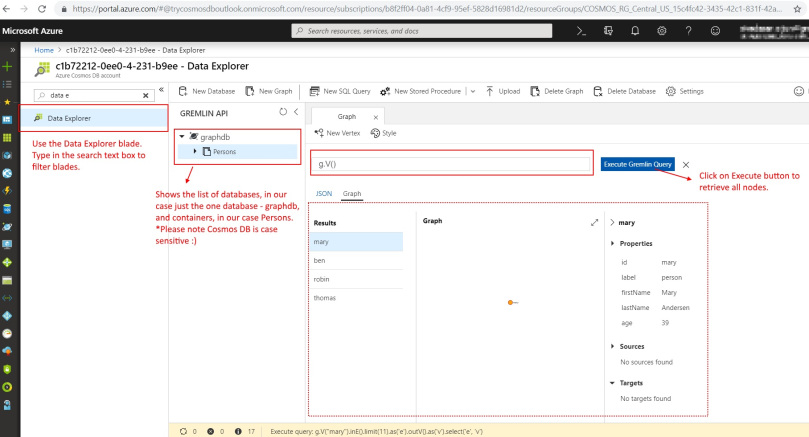809x437 pixels.
Task: Select ben in Results list
Action: click(358, 261)
